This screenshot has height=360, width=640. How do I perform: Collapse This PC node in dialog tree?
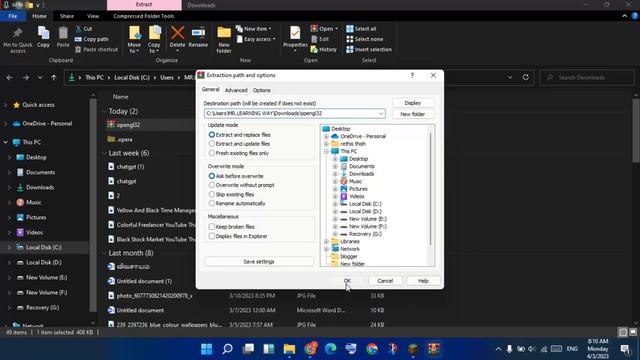[326, 151]
